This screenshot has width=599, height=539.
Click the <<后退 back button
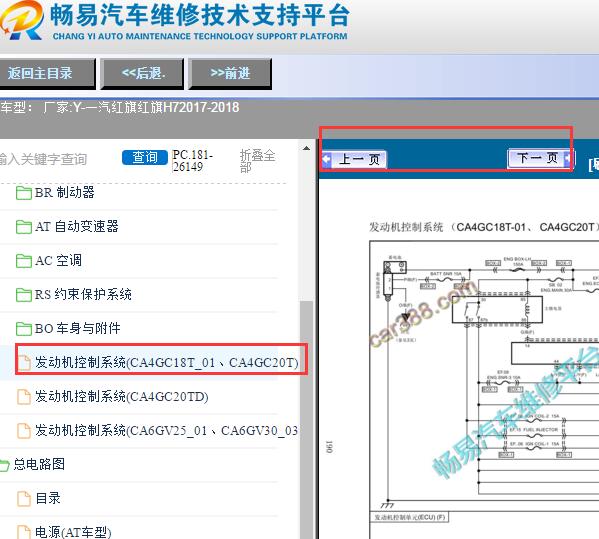[x=142, y=74]
